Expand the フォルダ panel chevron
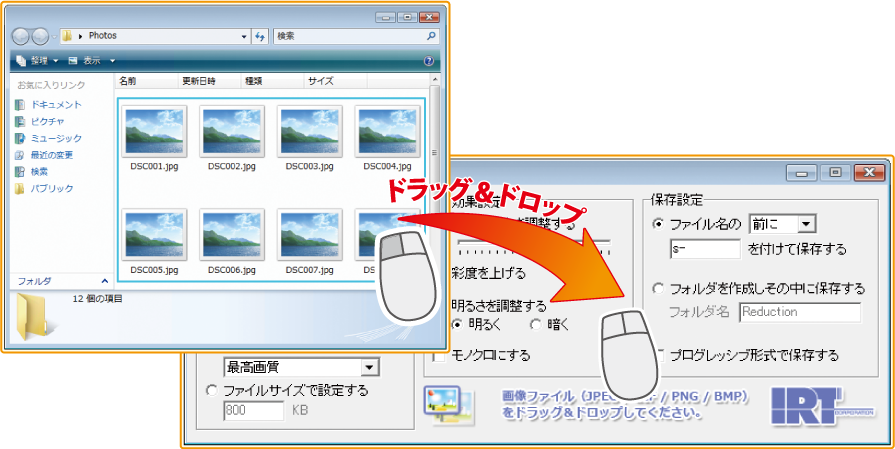The width and height of the screenshot is (895, 449). click(x=106, y=281)
